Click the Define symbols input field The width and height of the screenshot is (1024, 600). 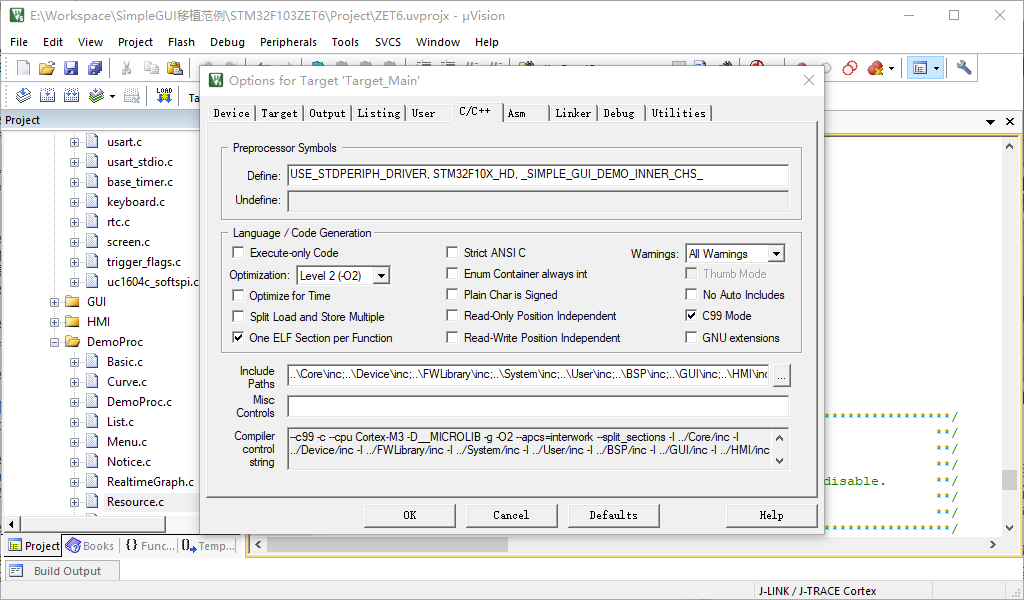coord(537,174)
